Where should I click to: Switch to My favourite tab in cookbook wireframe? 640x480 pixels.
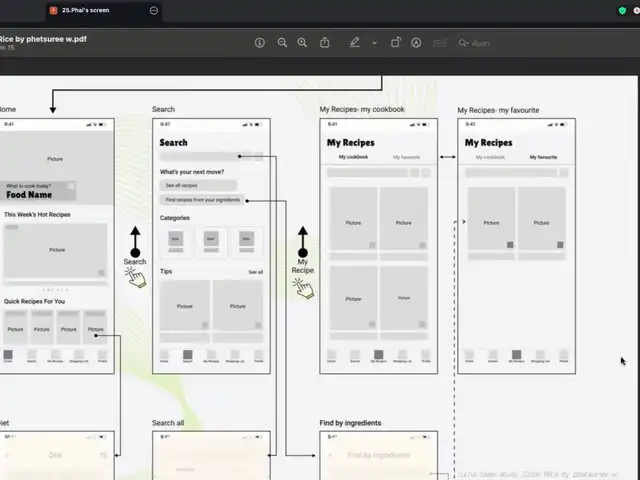406,157
